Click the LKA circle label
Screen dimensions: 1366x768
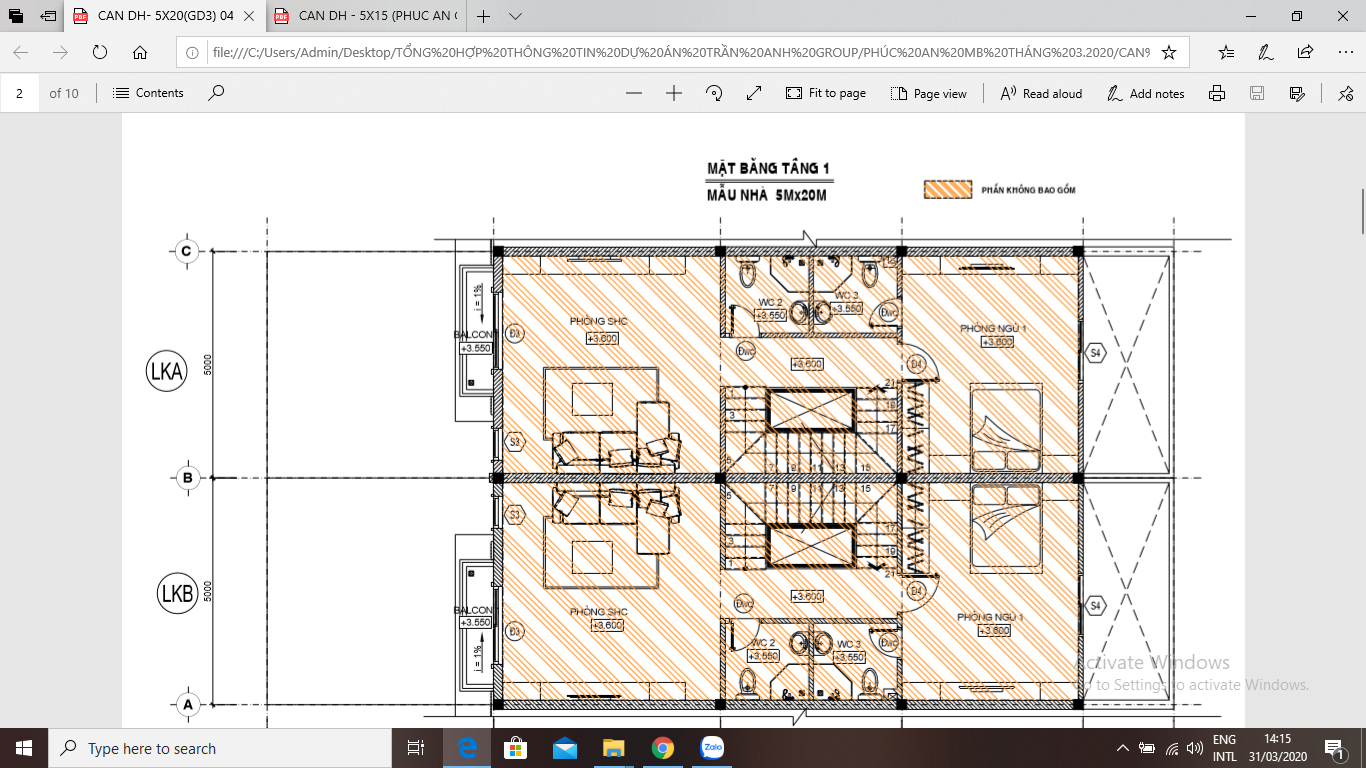click(166, 372)
